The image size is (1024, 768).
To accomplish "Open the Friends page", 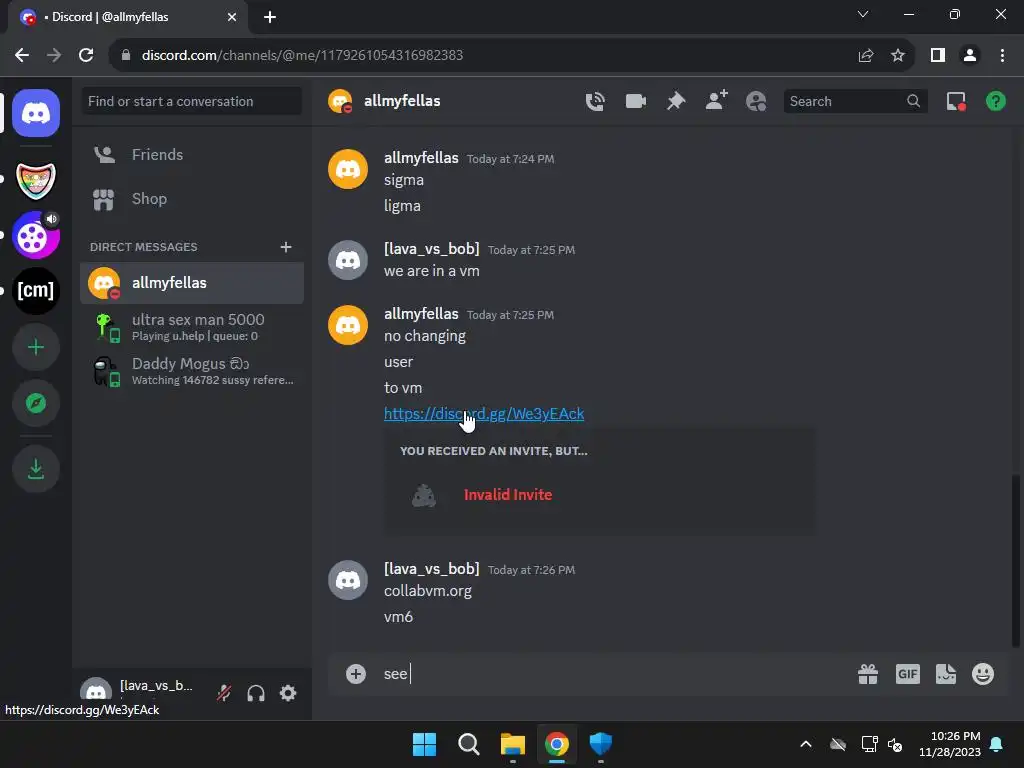I will click(x=192, y=155).
